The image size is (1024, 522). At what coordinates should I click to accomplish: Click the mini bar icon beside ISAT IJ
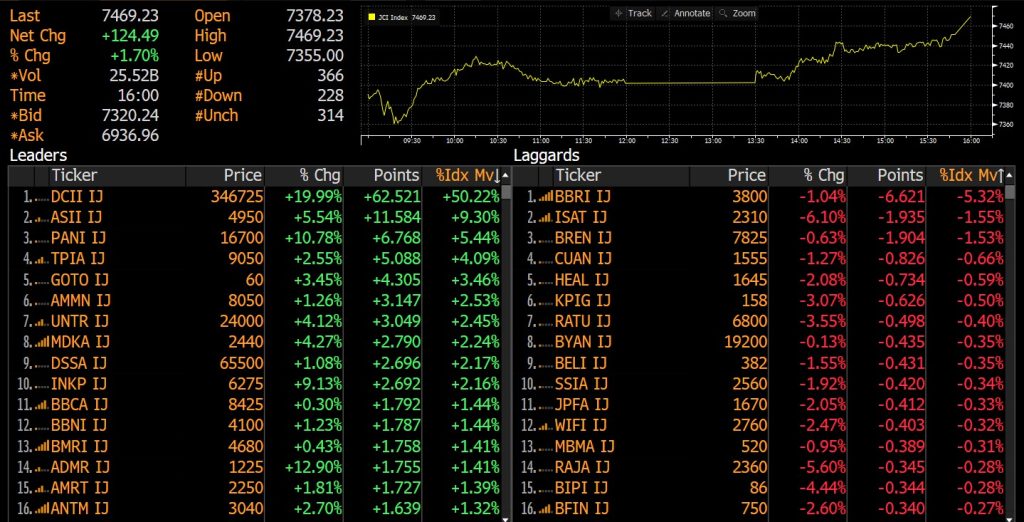546,218
